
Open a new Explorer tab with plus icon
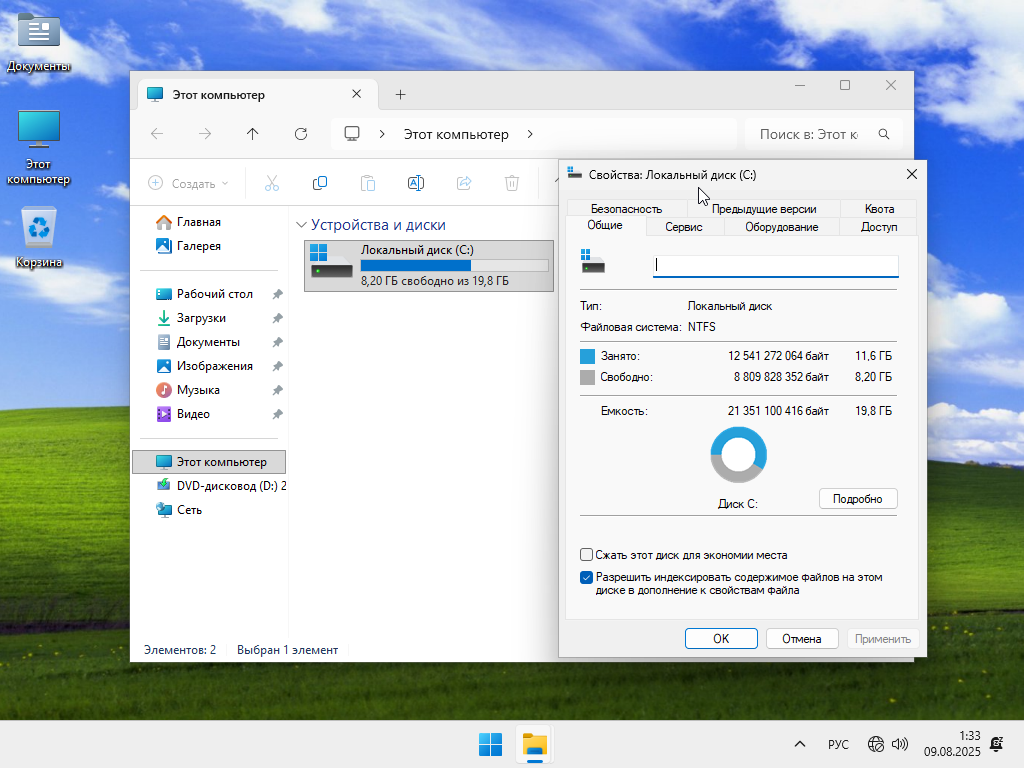400,95
